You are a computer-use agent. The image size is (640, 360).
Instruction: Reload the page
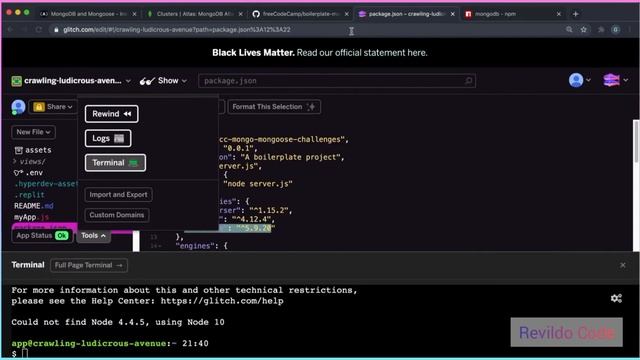[39, 30]
